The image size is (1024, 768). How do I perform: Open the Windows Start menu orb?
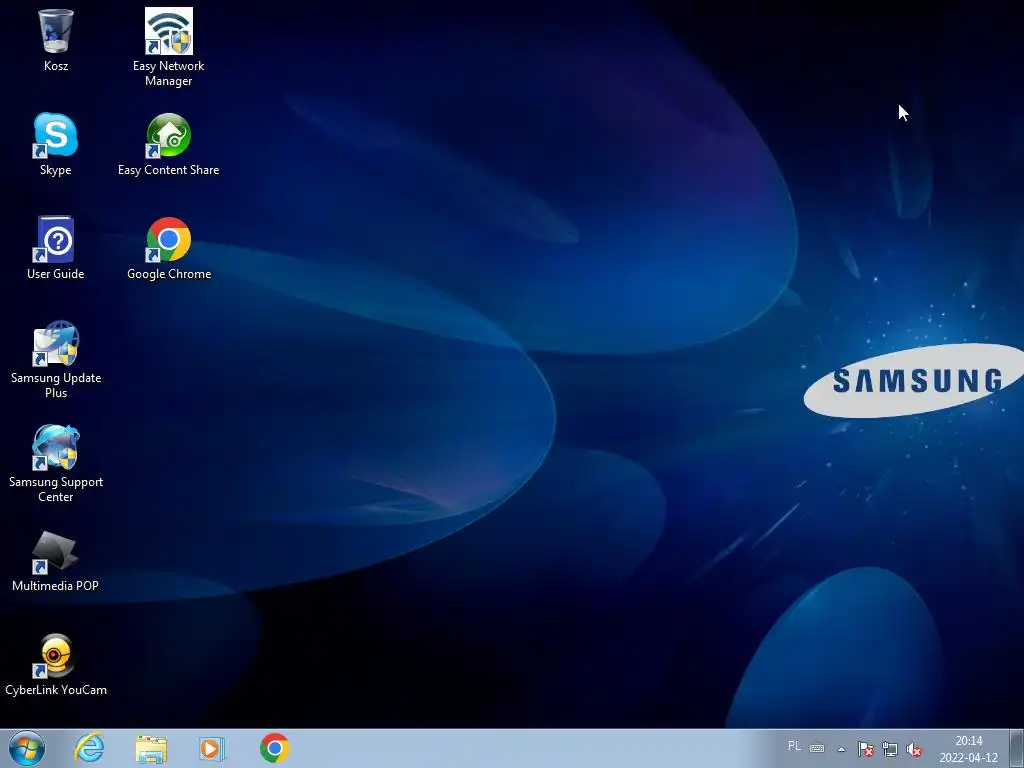[x=27, y=748]
